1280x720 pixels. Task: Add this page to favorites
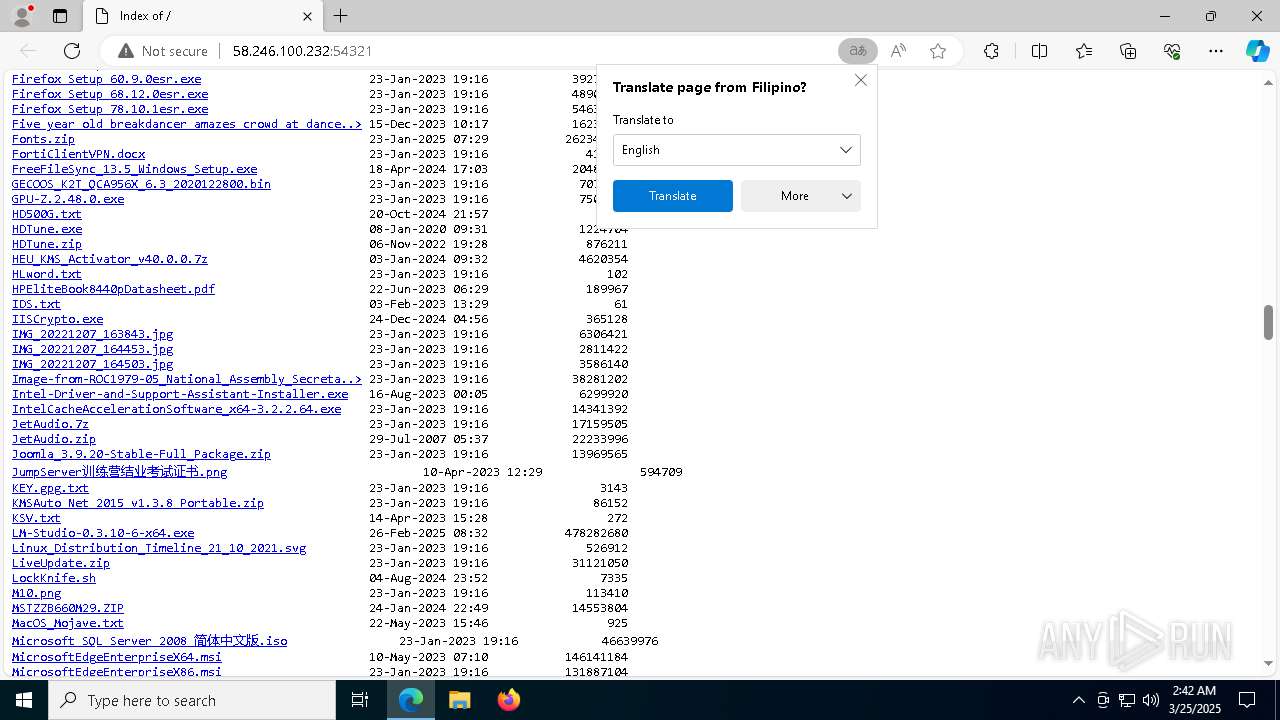[938, 51]
